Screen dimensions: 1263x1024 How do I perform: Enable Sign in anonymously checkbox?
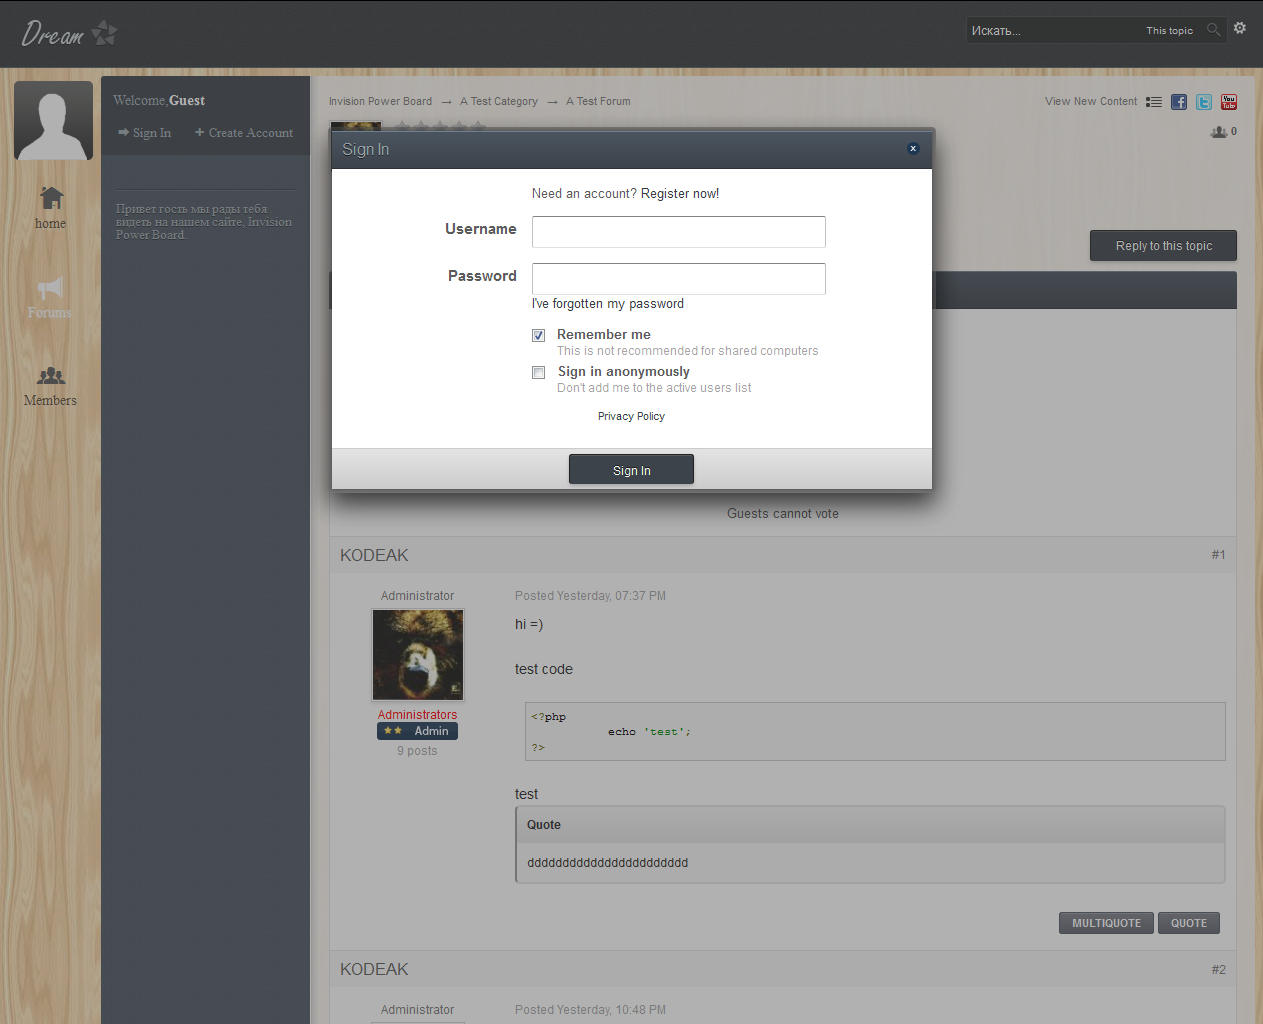(x=539, y=373)
